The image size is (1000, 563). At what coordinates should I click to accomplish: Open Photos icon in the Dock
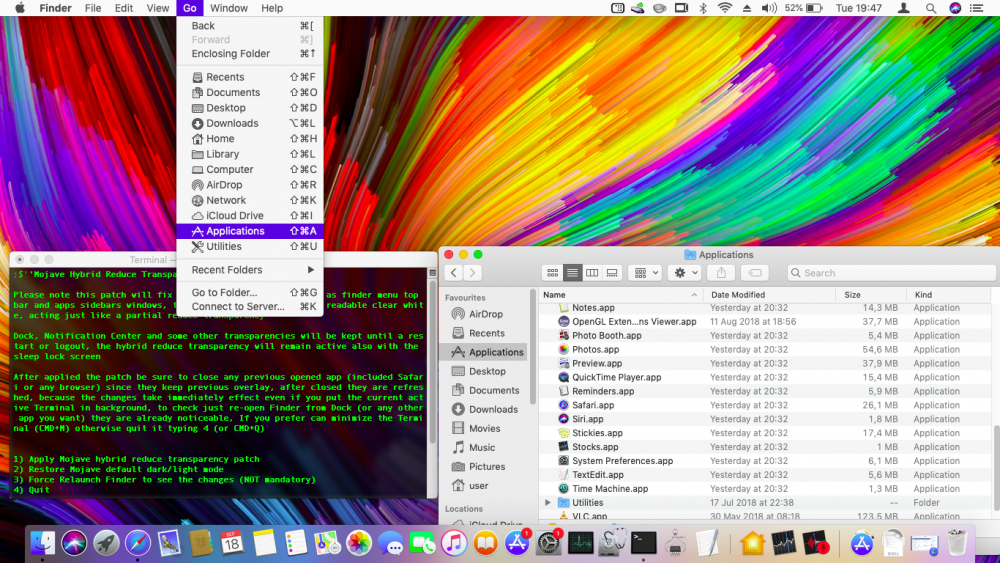358,543
